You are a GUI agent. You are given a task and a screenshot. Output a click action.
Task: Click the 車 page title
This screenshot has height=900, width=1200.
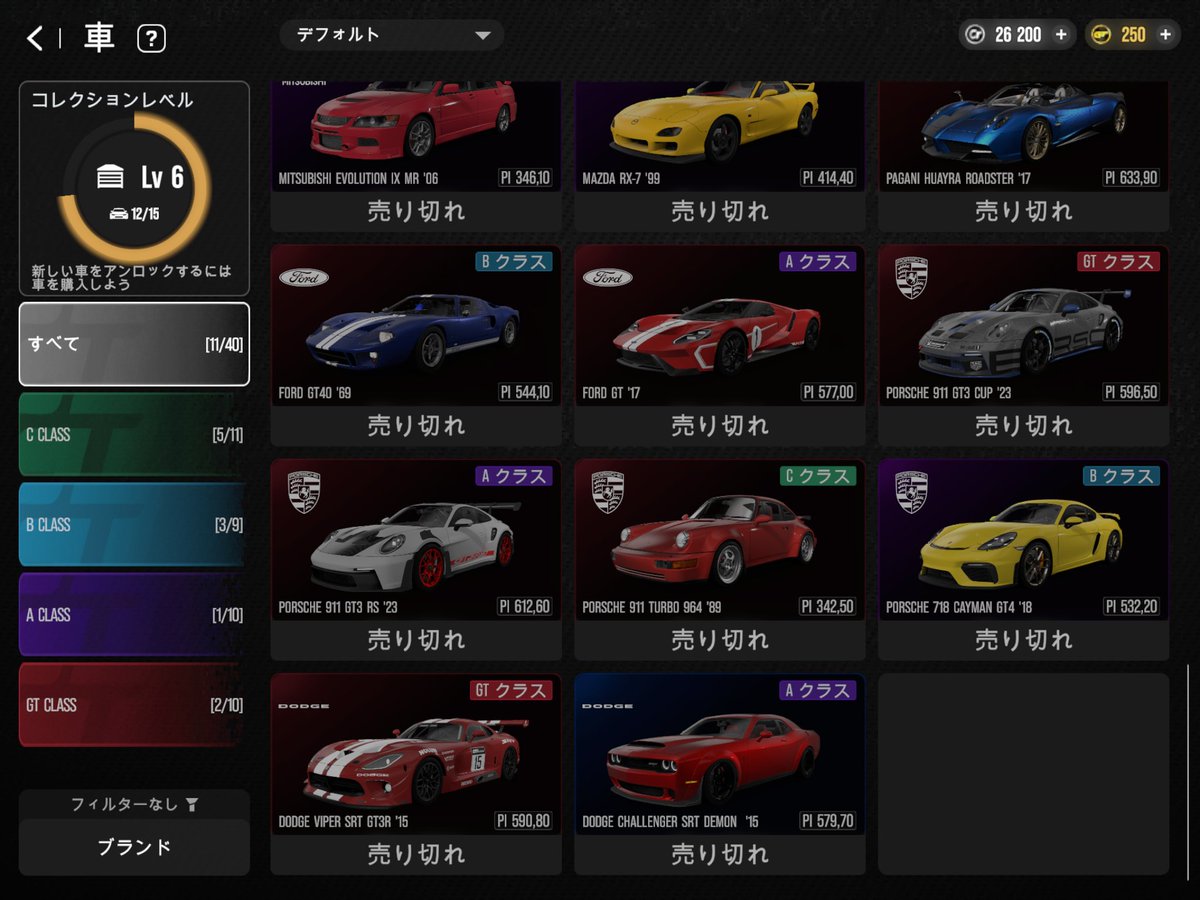pos(99,38)
